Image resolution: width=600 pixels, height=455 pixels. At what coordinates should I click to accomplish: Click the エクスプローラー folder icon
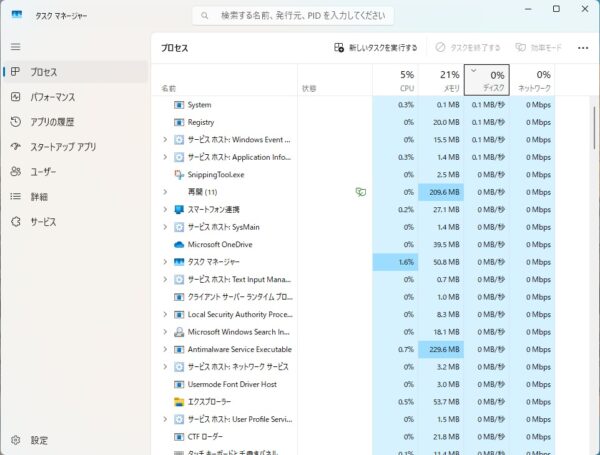[179, 402]
